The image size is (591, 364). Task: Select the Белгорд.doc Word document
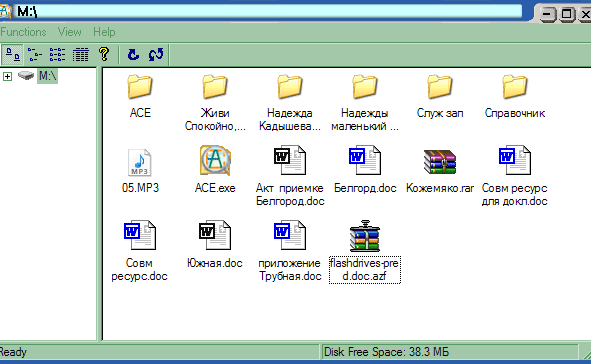tap(365, 170)
